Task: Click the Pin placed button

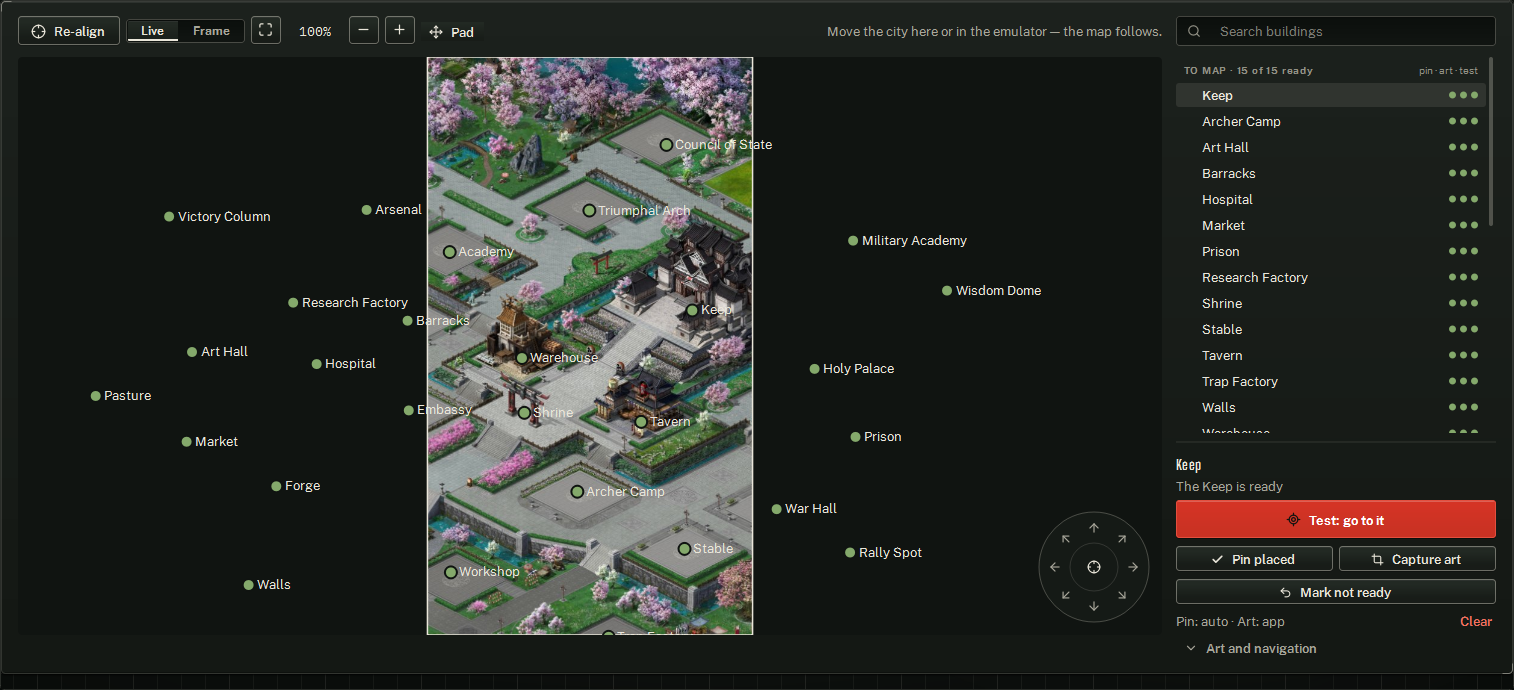Action: (1254, 559)
